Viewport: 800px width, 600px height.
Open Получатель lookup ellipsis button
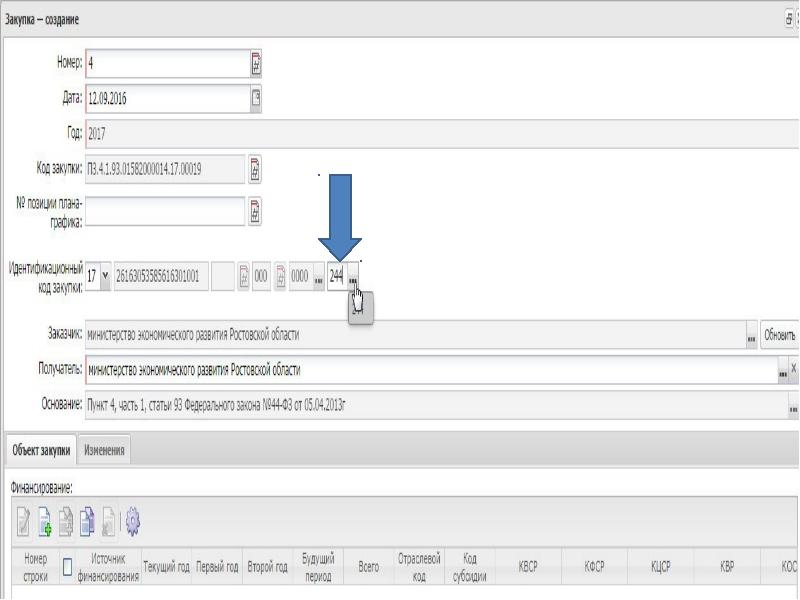(x=783, y=372)
